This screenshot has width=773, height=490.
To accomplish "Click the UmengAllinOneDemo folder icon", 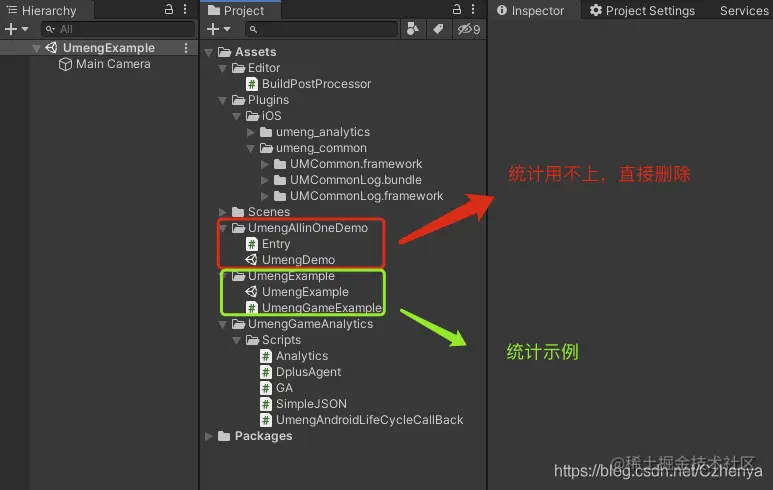I will pyautogui.click(x=238, y=228).
